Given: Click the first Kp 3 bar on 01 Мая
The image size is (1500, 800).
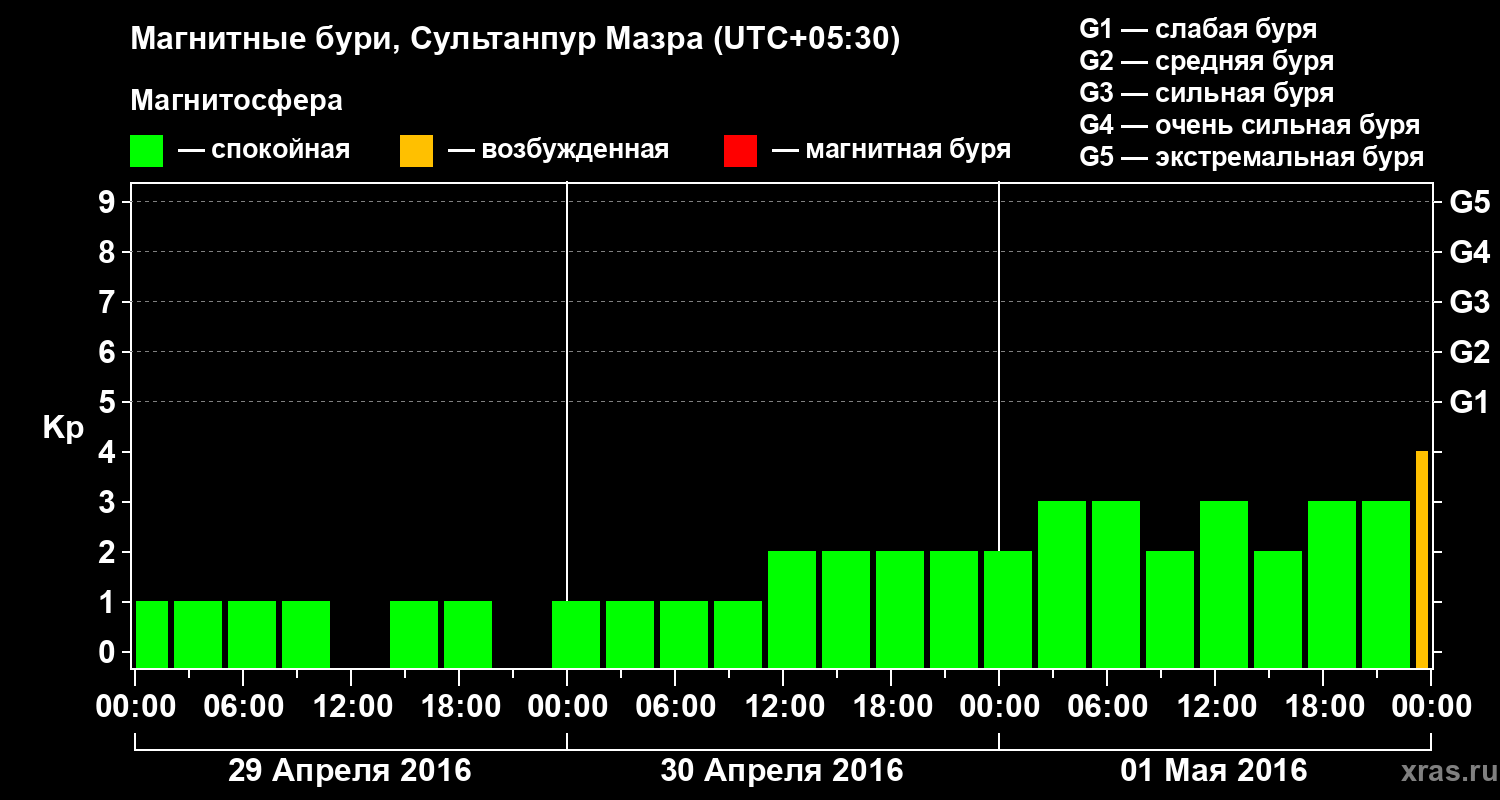Looking at the screenshot, I should tap(1062, 584).
